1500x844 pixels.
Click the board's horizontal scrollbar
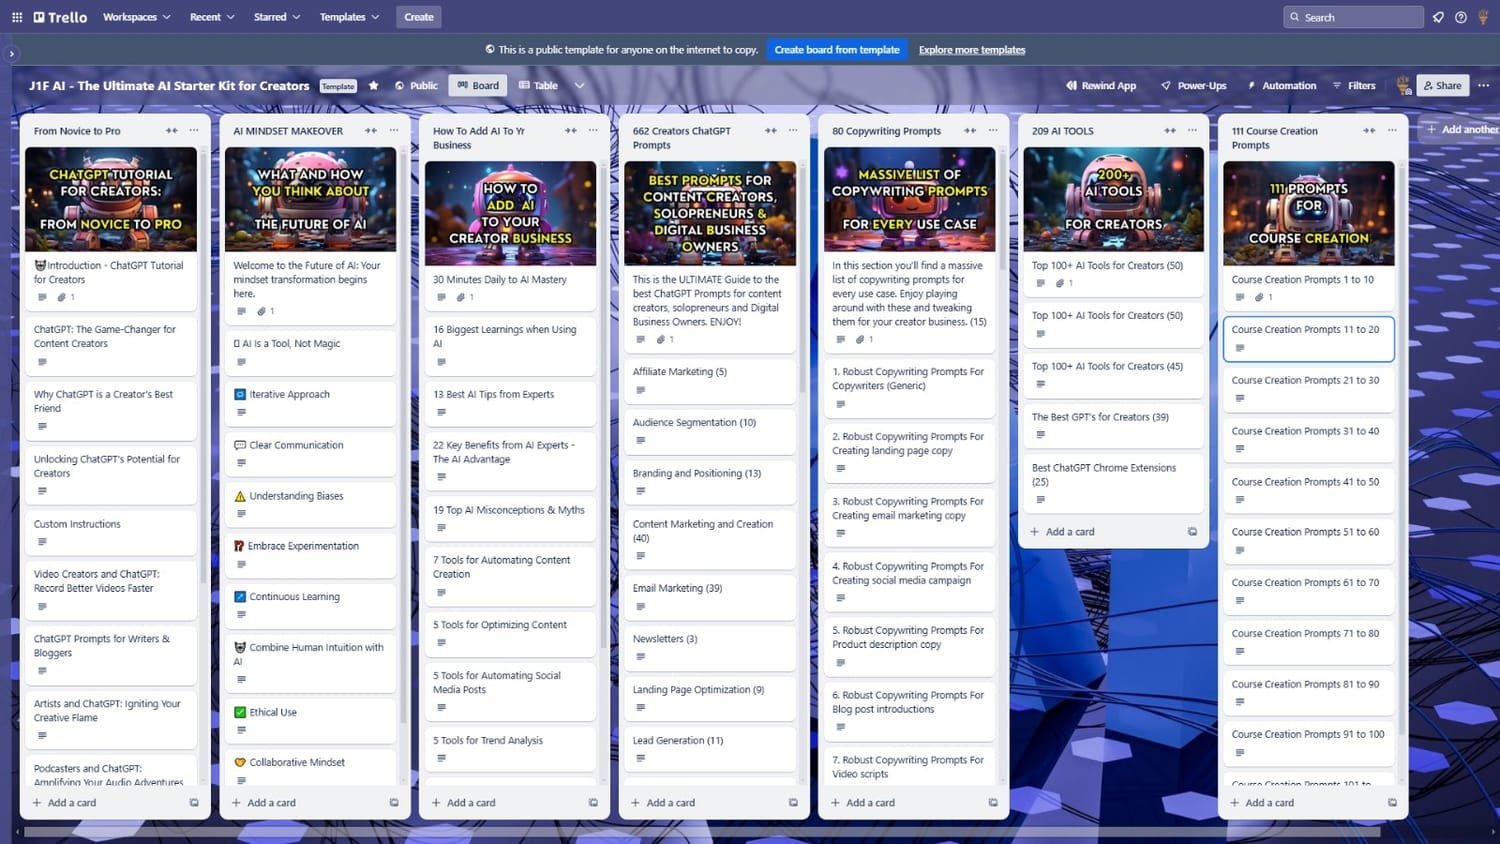tap(702, 832)
